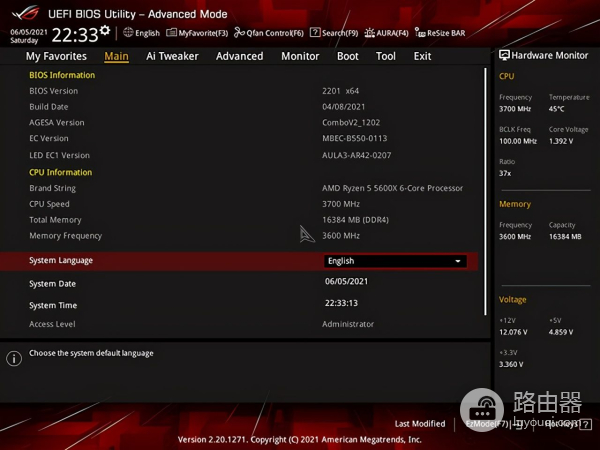The height and width of the screenshot is (450, 600).
Task: Select the System Time value field
Action: [341, 303]
